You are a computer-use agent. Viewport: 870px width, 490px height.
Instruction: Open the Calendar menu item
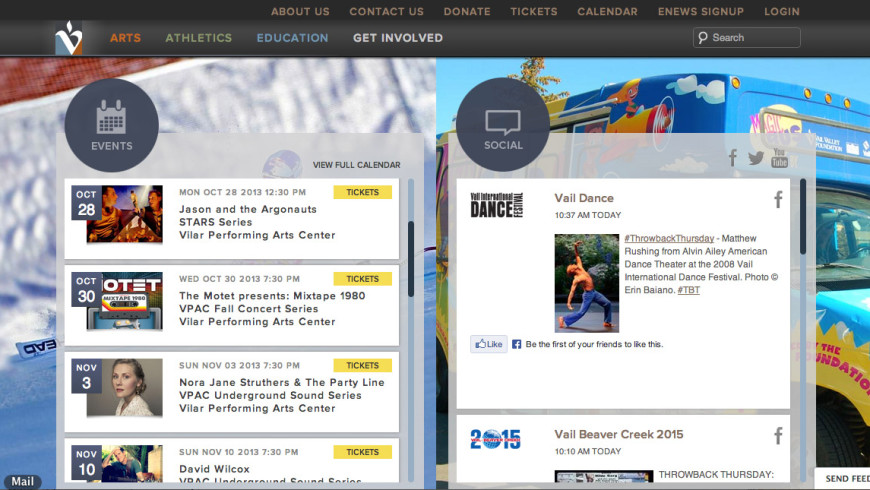pos(607,12)
